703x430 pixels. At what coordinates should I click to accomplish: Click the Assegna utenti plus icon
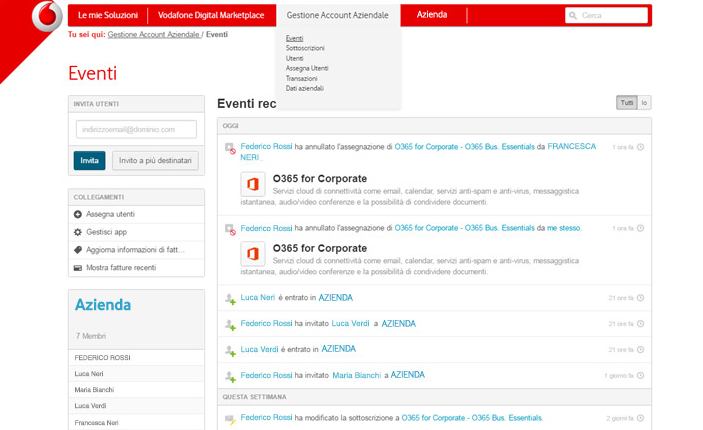(x=78, y=214)
